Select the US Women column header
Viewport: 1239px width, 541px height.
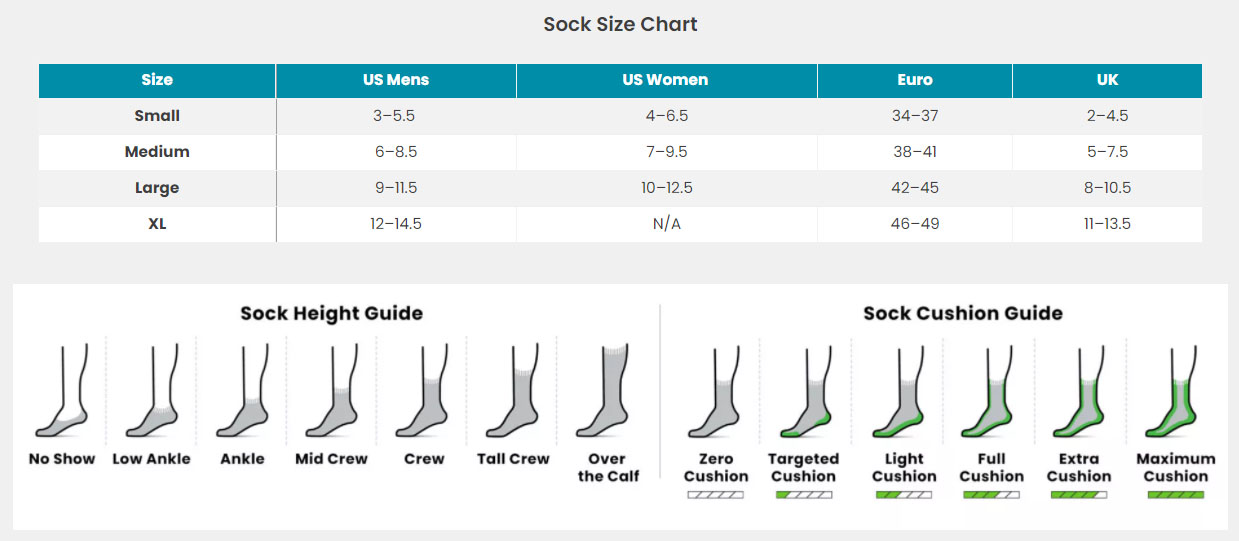[x=666, y=80]
